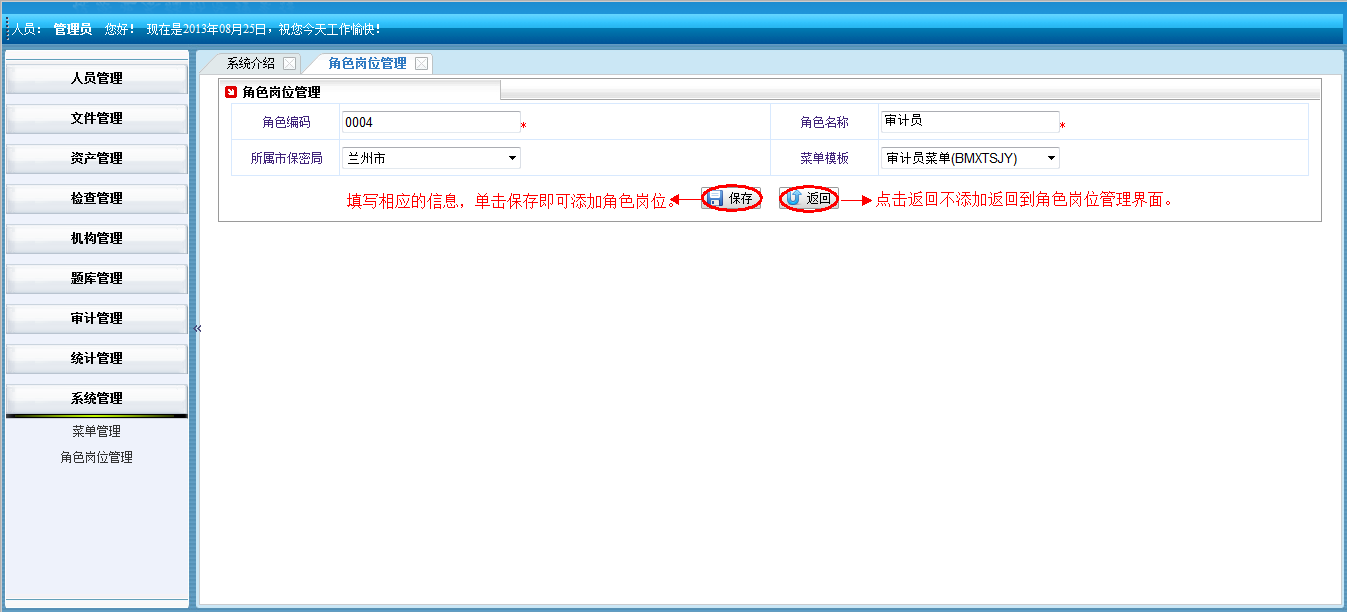Image resolution: width=1347 pixels, height=612 pixels.
Task: Click the 角色名称 input field
Action: 970,122
